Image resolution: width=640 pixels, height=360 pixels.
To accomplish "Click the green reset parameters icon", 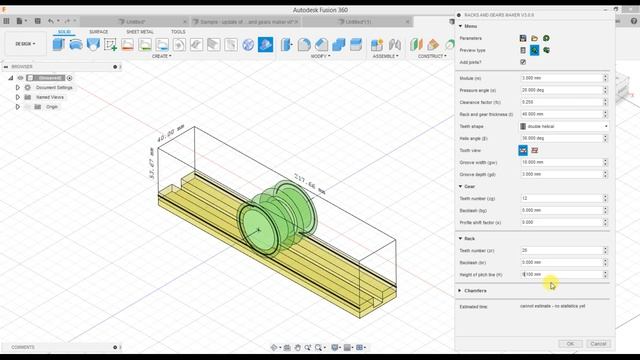I will (546, 38).
